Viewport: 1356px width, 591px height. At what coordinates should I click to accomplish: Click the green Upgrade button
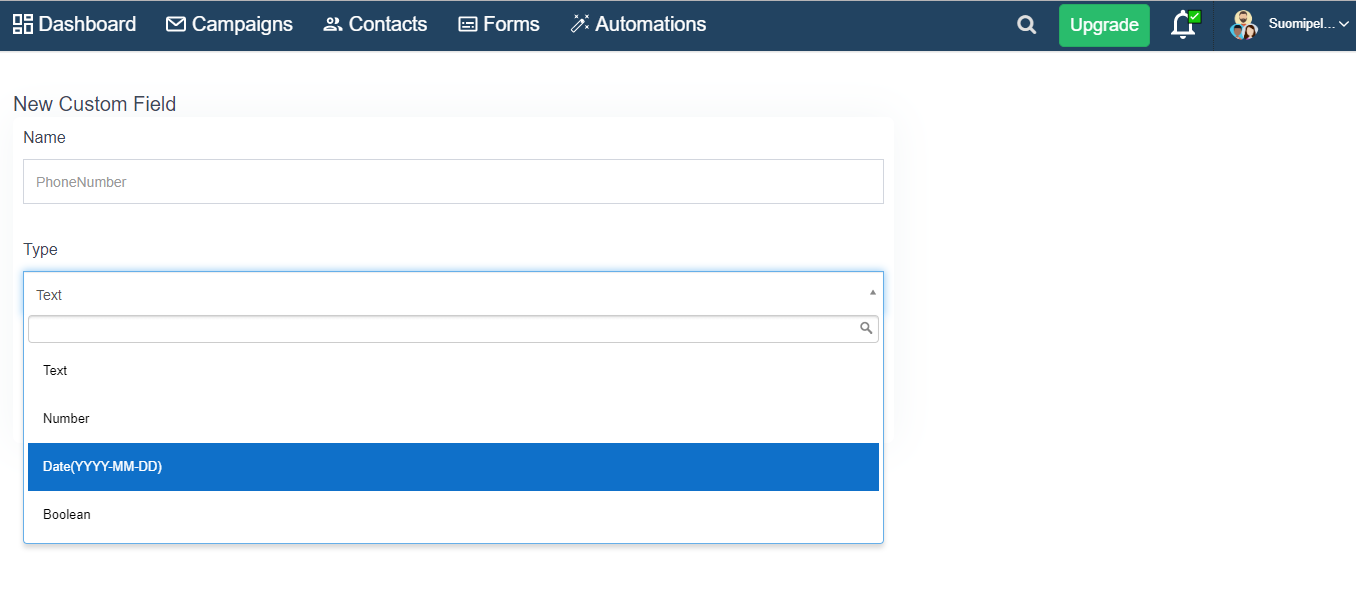point(1104,25)
